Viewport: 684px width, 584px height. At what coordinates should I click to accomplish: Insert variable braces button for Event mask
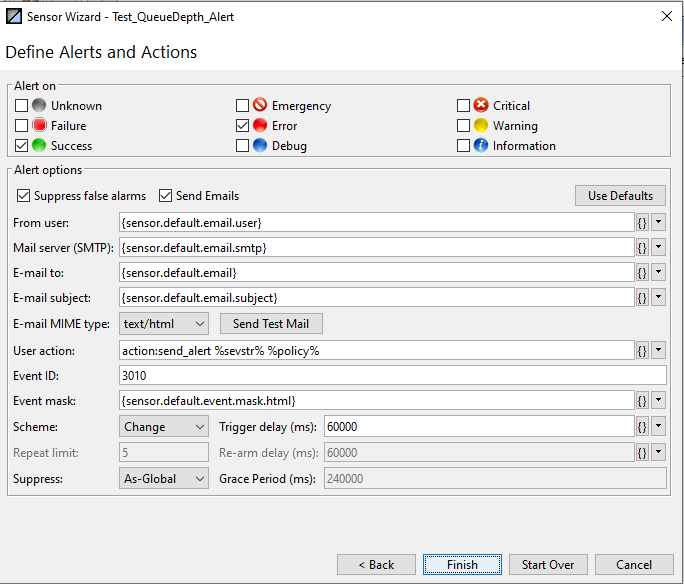point(642,400)
